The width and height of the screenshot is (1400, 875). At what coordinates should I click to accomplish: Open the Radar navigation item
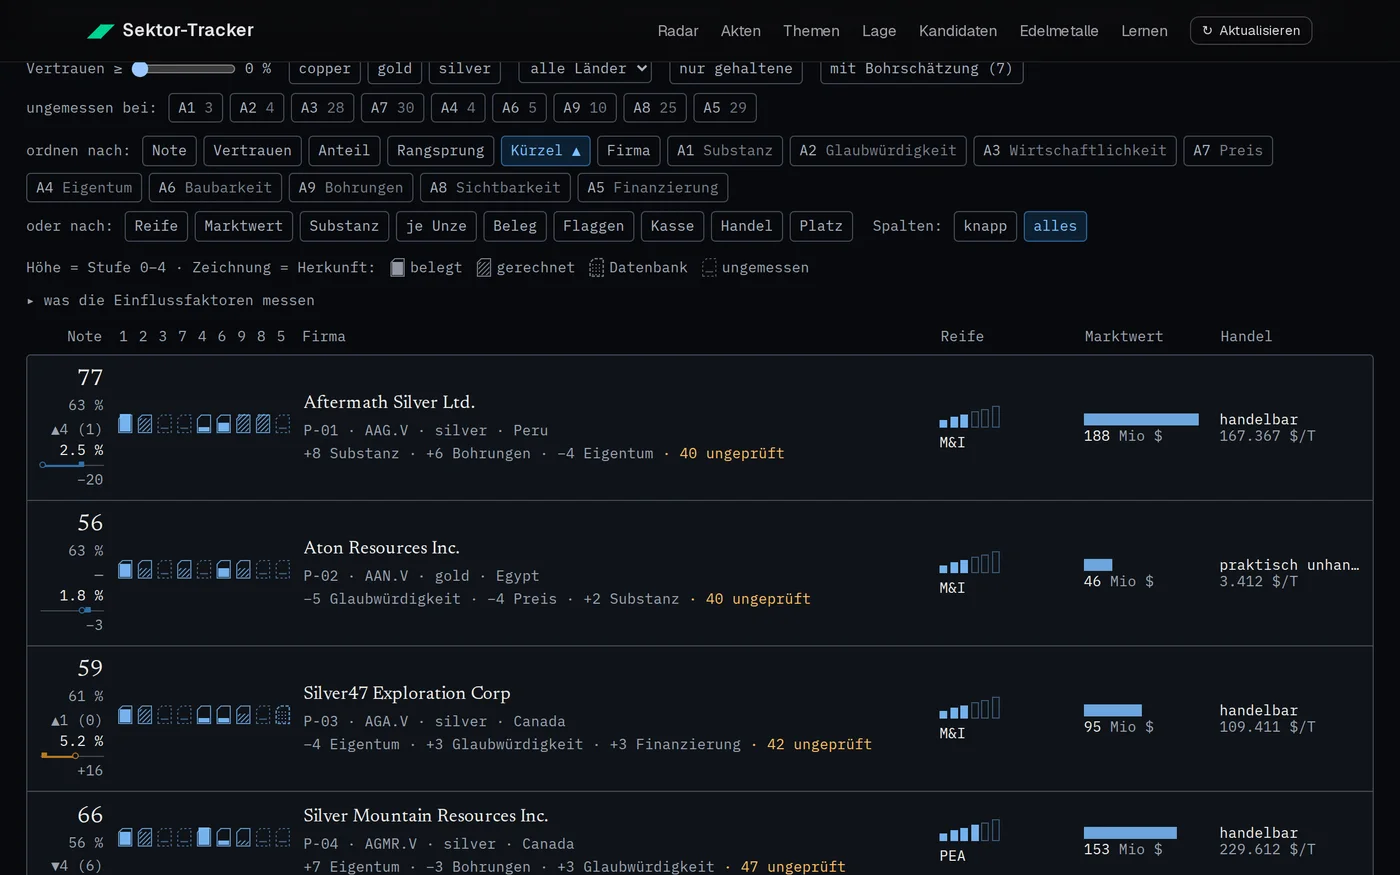coord(678,31)
